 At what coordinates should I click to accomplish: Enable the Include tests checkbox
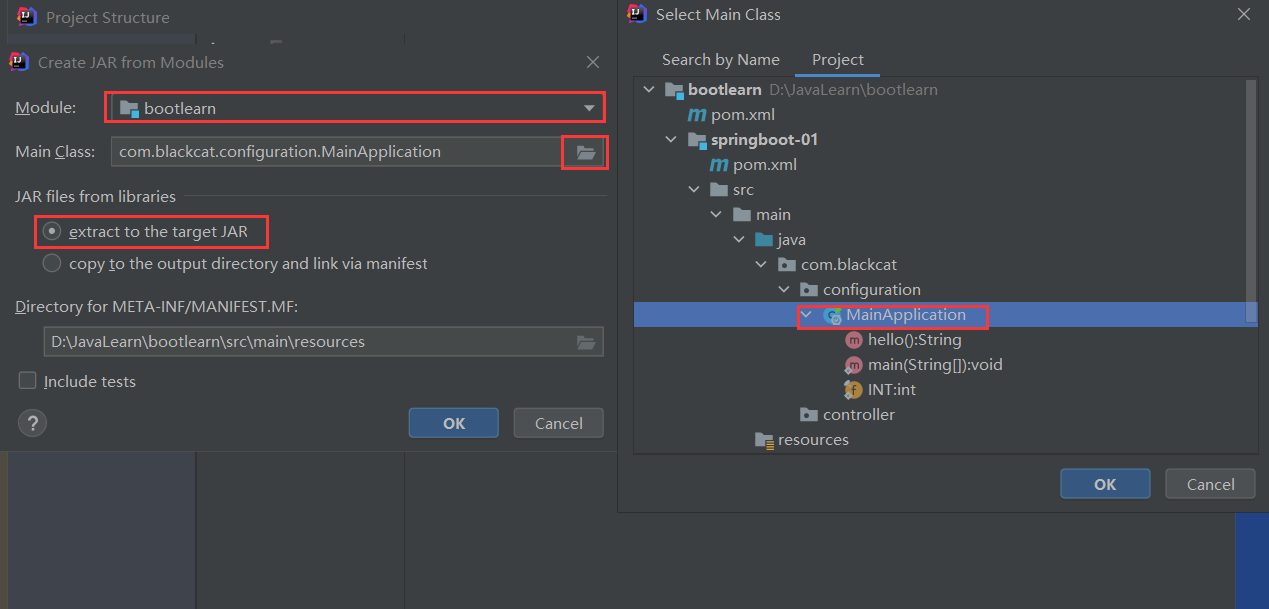28,381
